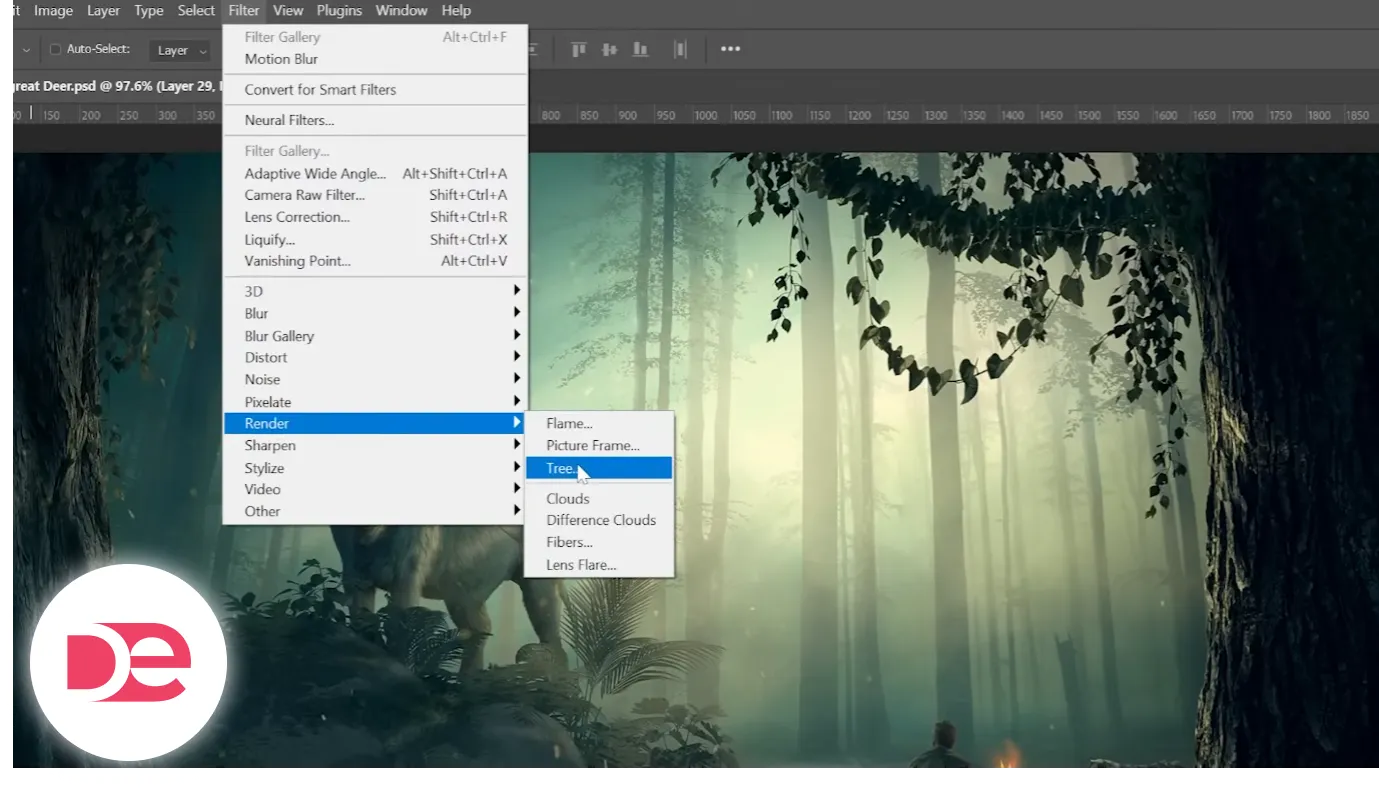Open the Window menu
The height and width of the screenshot is (791, 1379).
402,11
